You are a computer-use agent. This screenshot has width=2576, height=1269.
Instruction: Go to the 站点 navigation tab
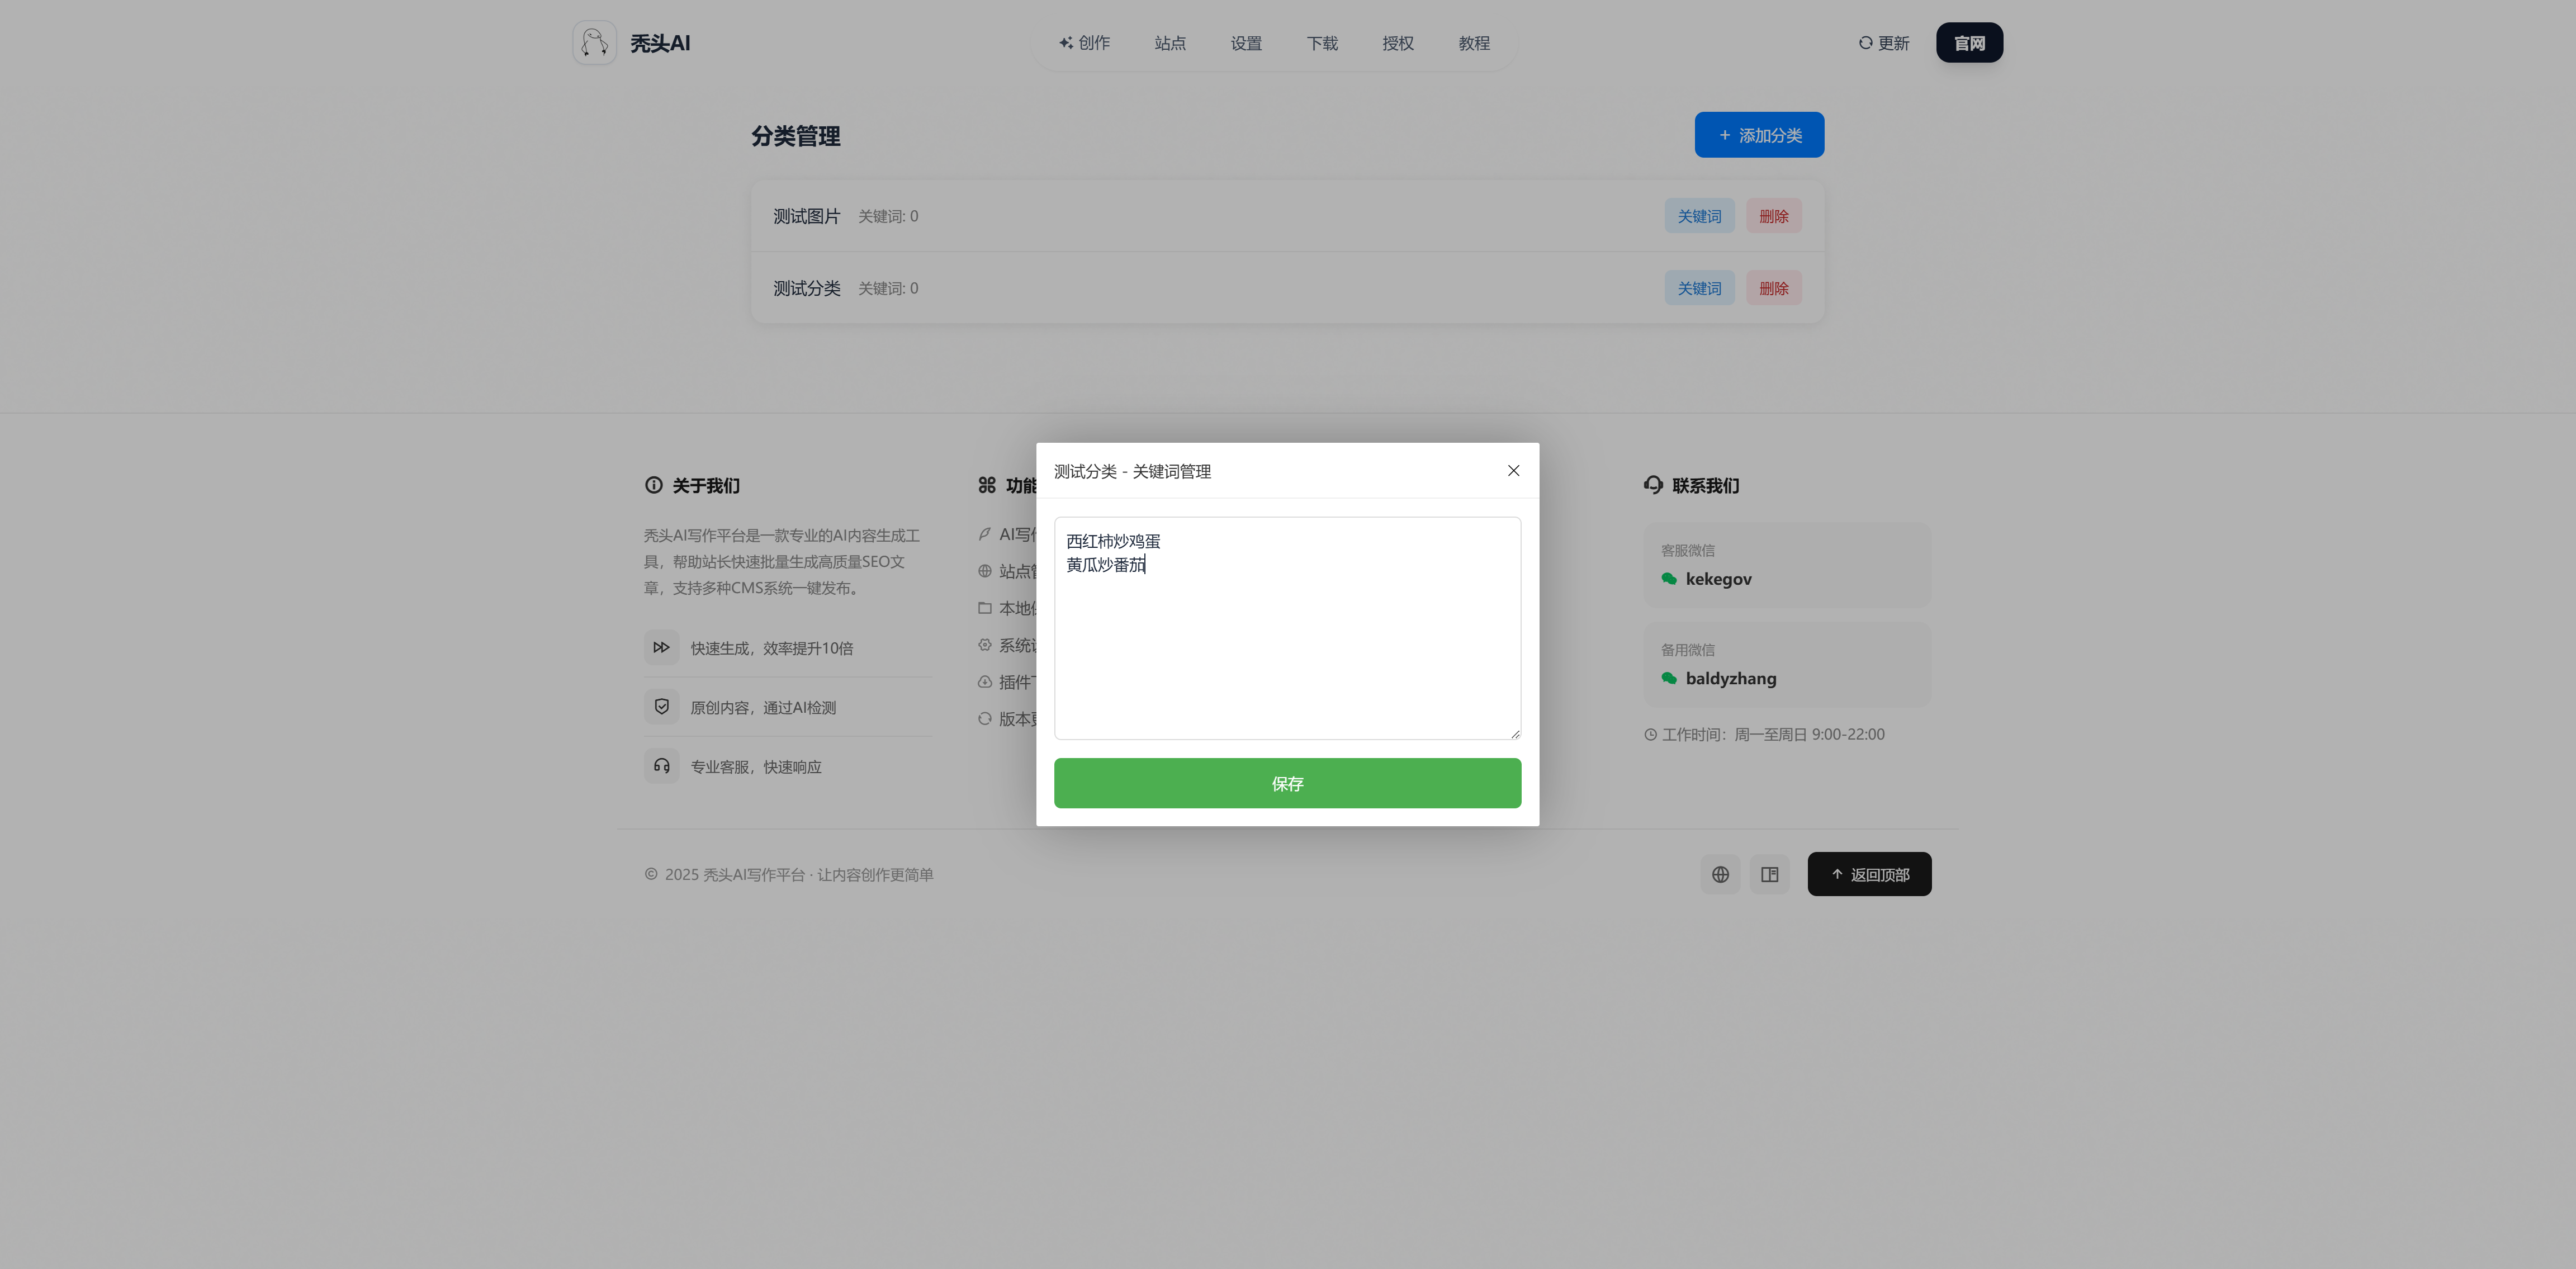[1169, 43]
